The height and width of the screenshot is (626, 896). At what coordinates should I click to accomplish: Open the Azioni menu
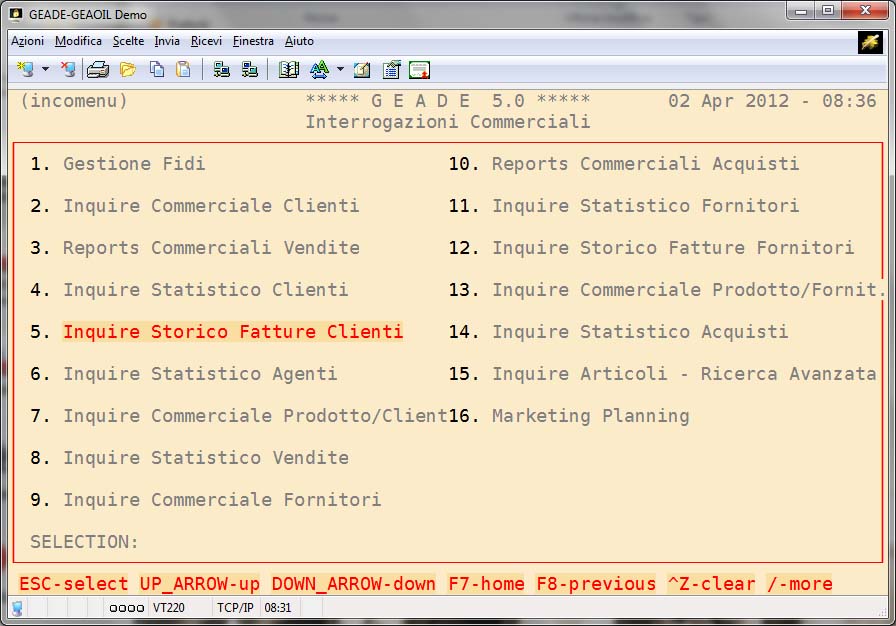point(27,41)
